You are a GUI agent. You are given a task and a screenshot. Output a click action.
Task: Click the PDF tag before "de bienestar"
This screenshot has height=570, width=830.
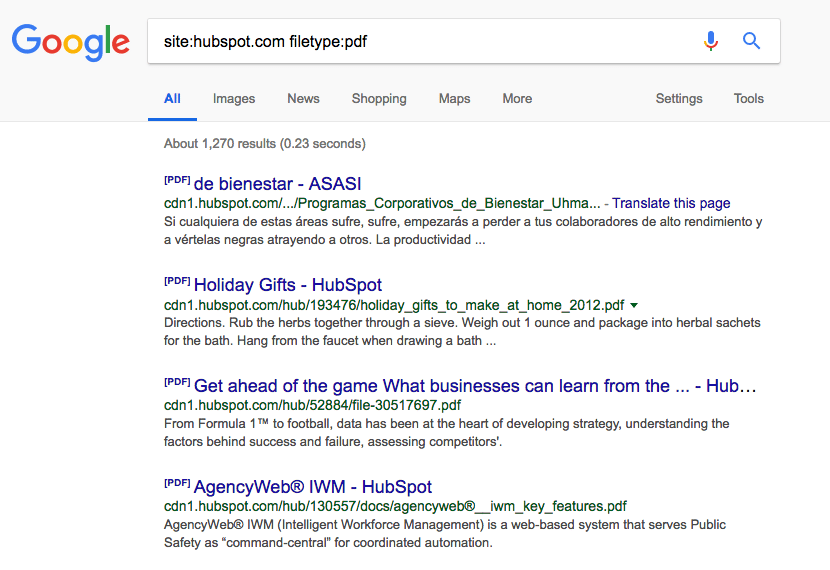177,180
